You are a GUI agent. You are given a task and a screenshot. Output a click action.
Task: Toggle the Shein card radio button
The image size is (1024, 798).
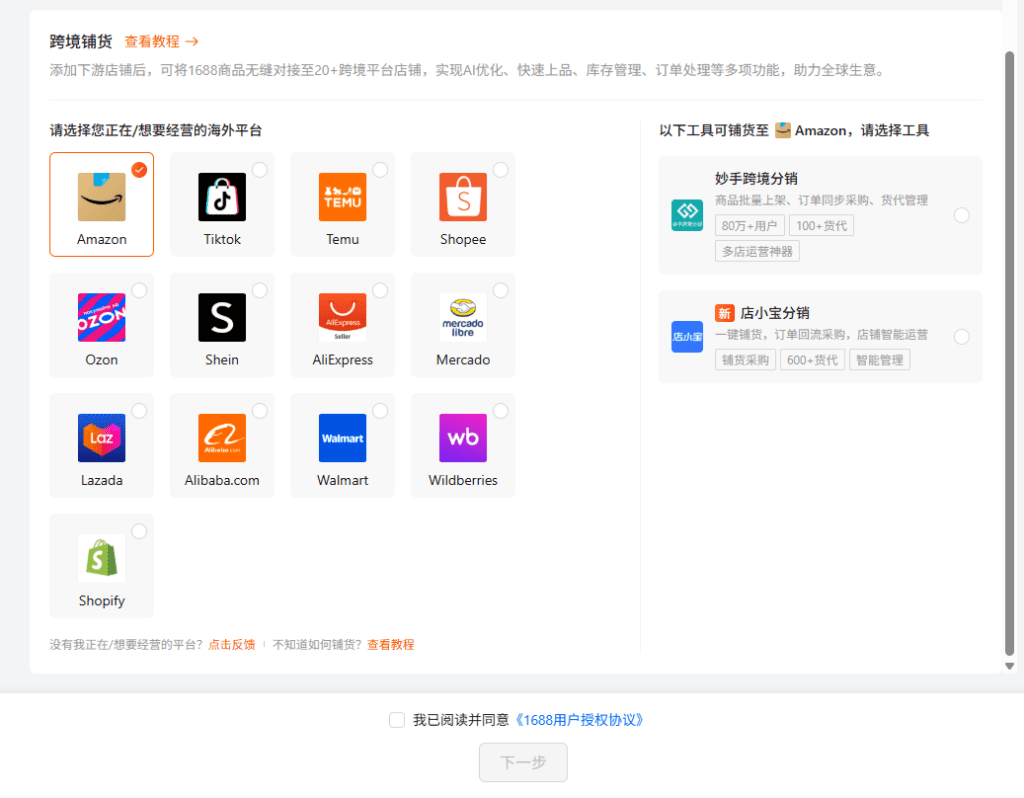click(260, 290)
